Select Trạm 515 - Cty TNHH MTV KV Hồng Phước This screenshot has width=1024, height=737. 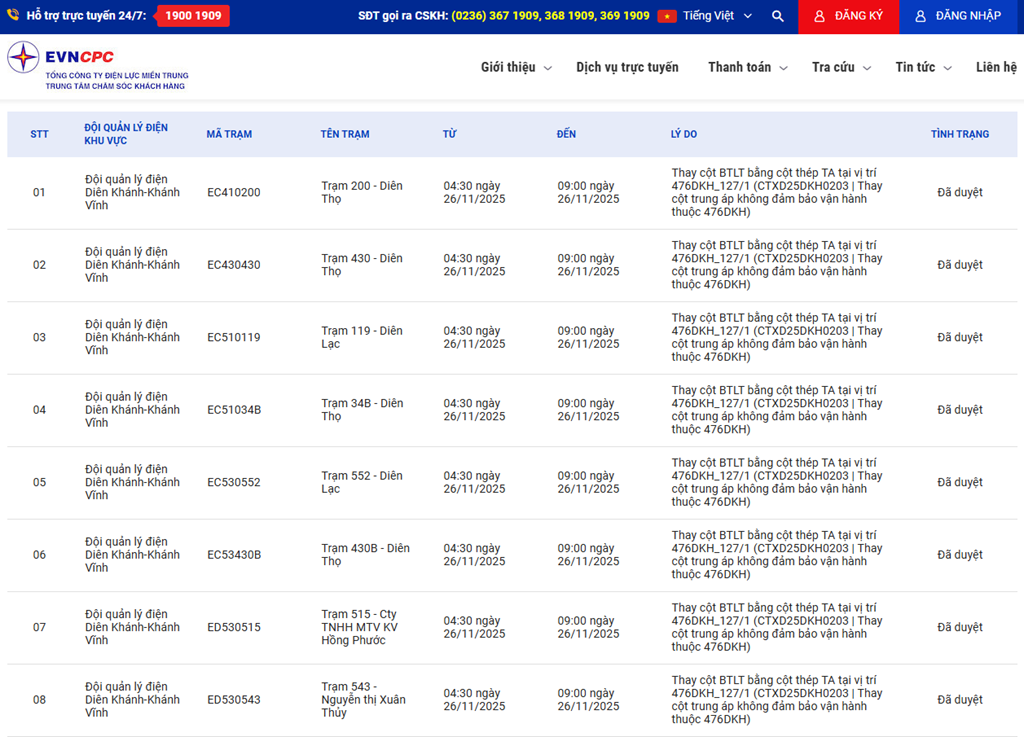click(x=359, y=627)
